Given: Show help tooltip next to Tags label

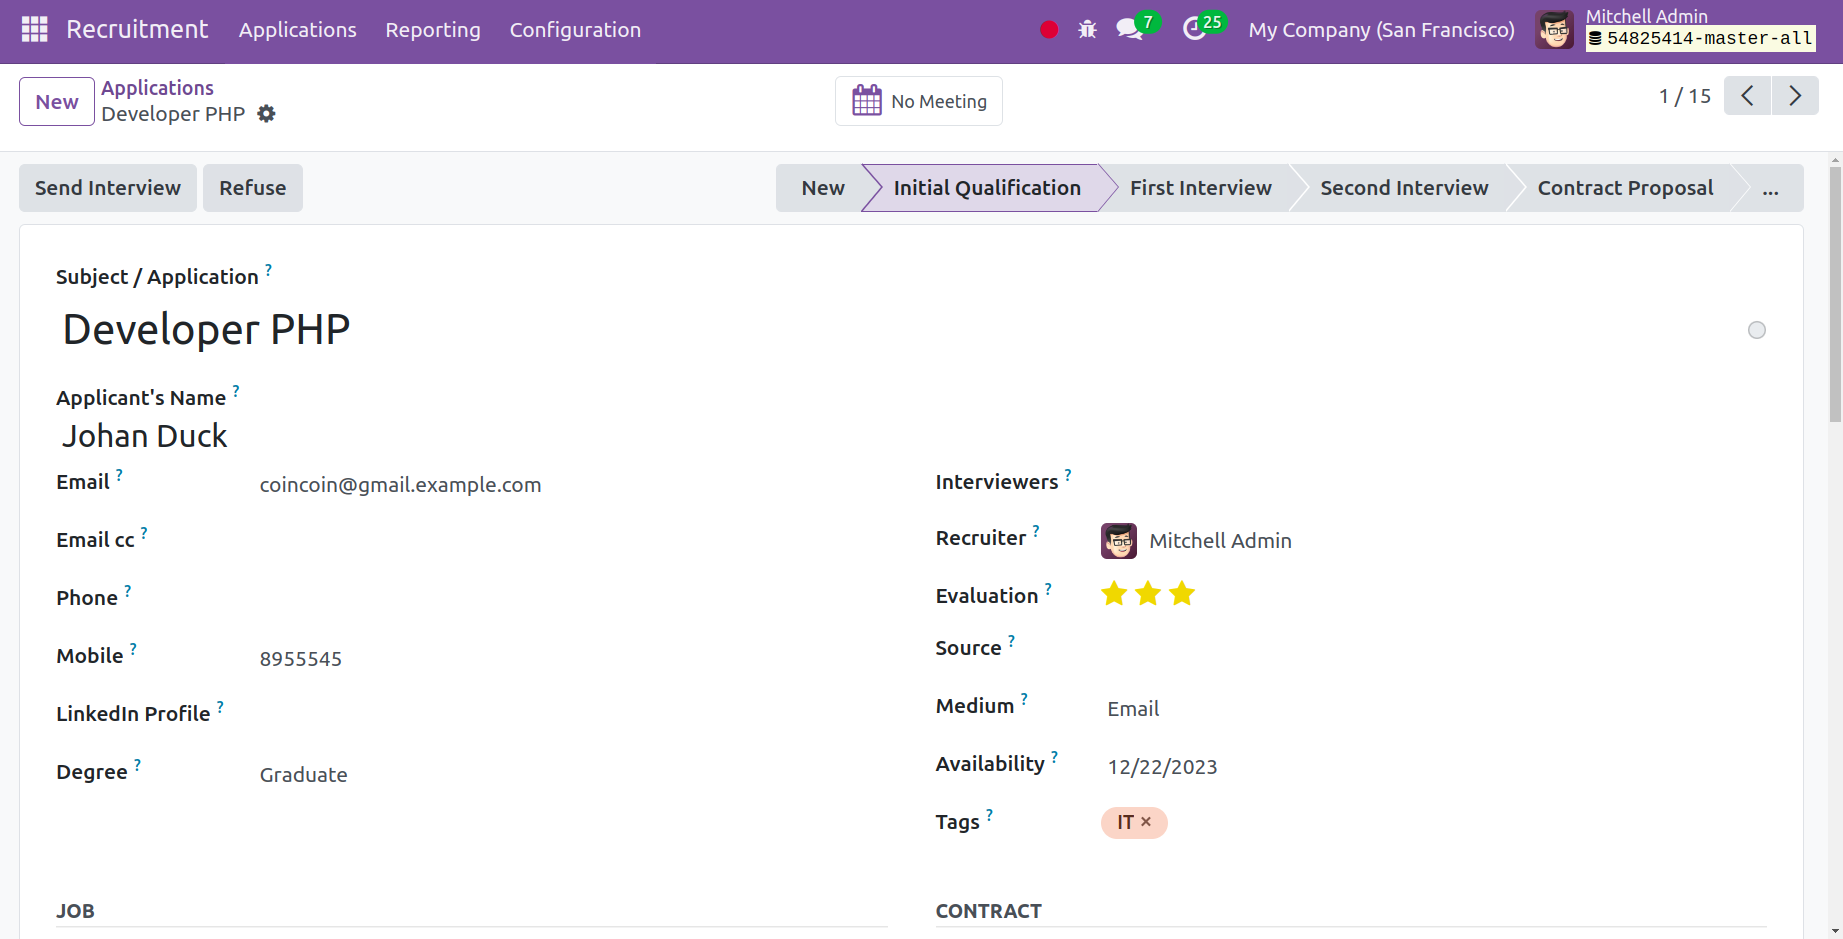Looking at the screenshot, I should coord(989,815).
